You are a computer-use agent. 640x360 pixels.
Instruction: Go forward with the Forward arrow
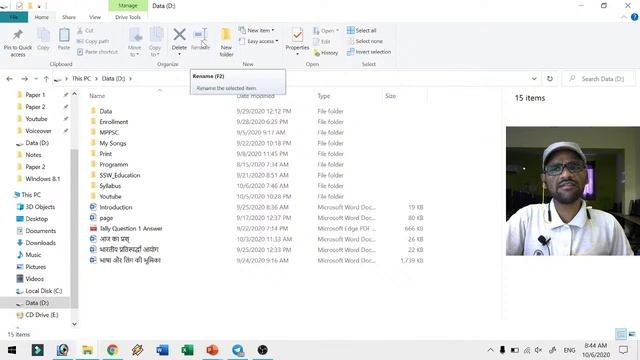coord(24,79)
